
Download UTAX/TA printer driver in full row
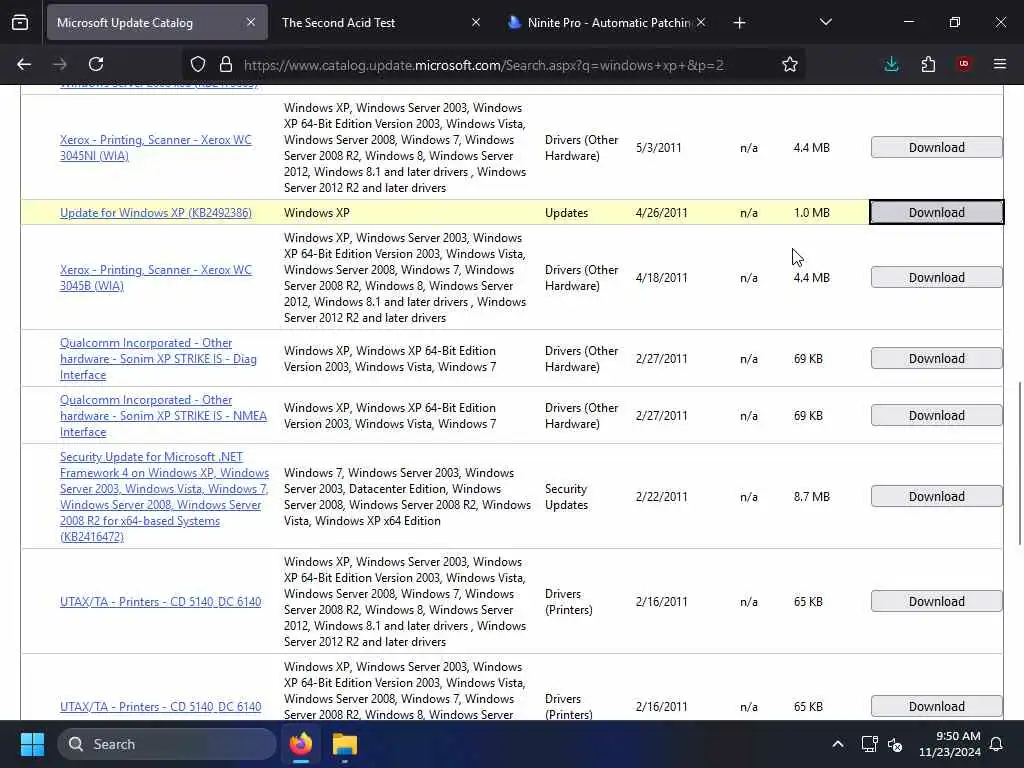[x=936, y=601]
